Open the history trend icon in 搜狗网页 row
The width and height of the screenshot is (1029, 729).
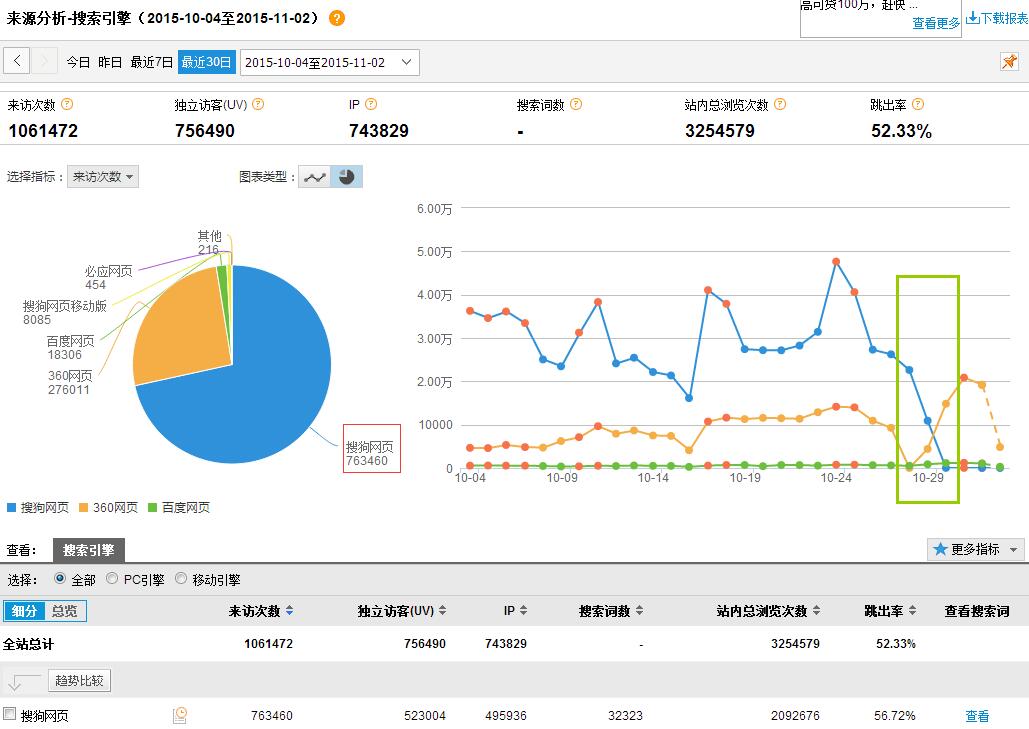coord(180,715)
